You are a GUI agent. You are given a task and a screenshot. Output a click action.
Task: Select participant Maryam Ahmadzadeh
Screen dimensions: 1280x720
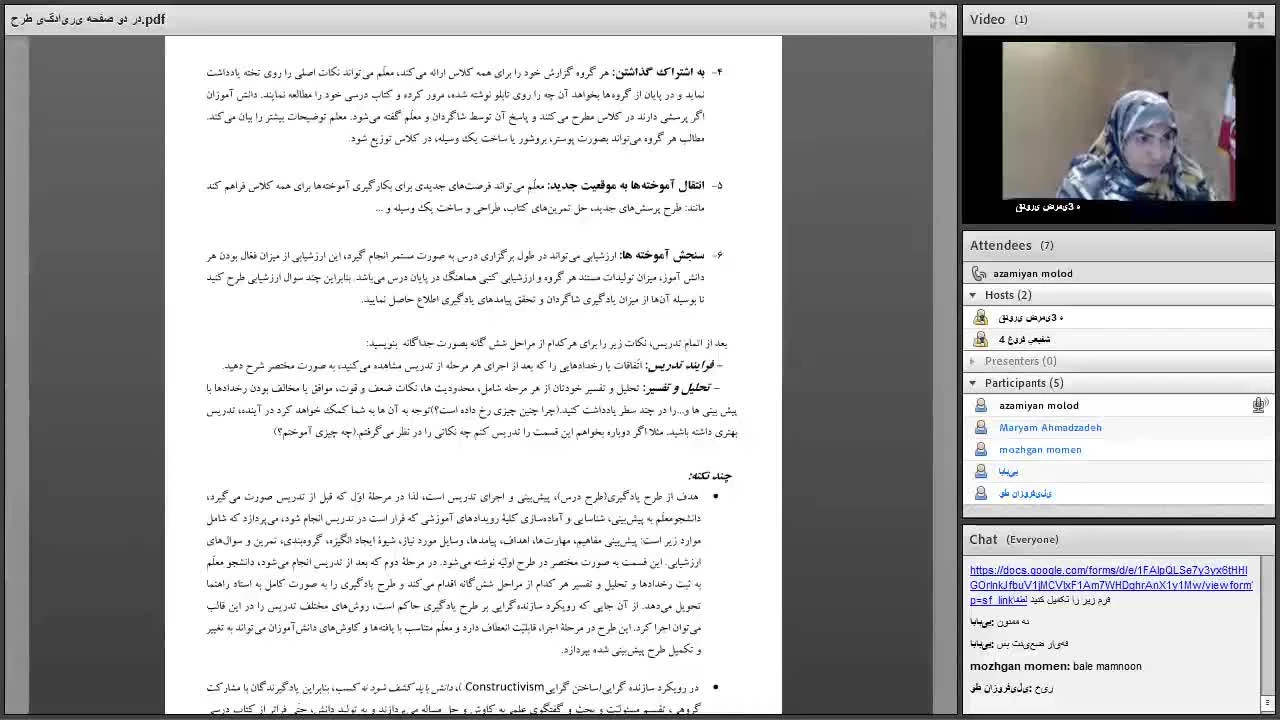[x=1050, y=427]
